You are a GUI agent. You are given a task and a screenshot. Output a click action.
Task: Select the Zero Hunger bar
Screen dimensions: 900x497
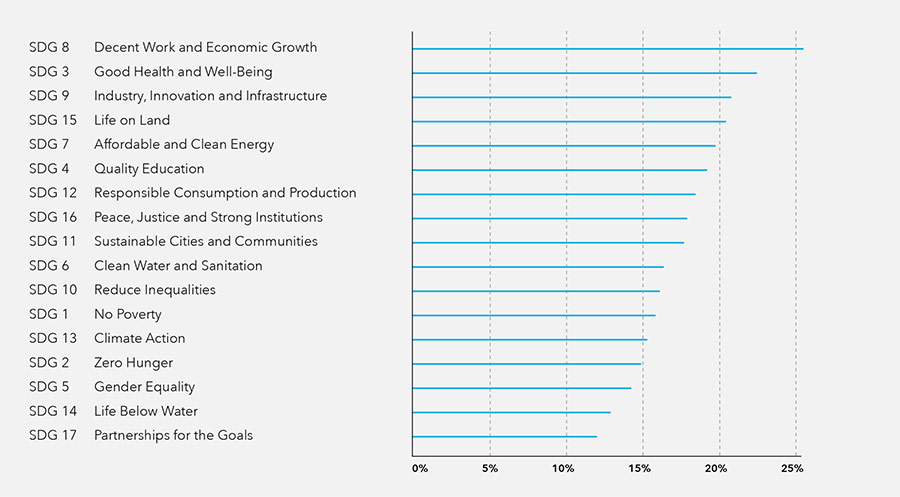(x=526, y=364)
